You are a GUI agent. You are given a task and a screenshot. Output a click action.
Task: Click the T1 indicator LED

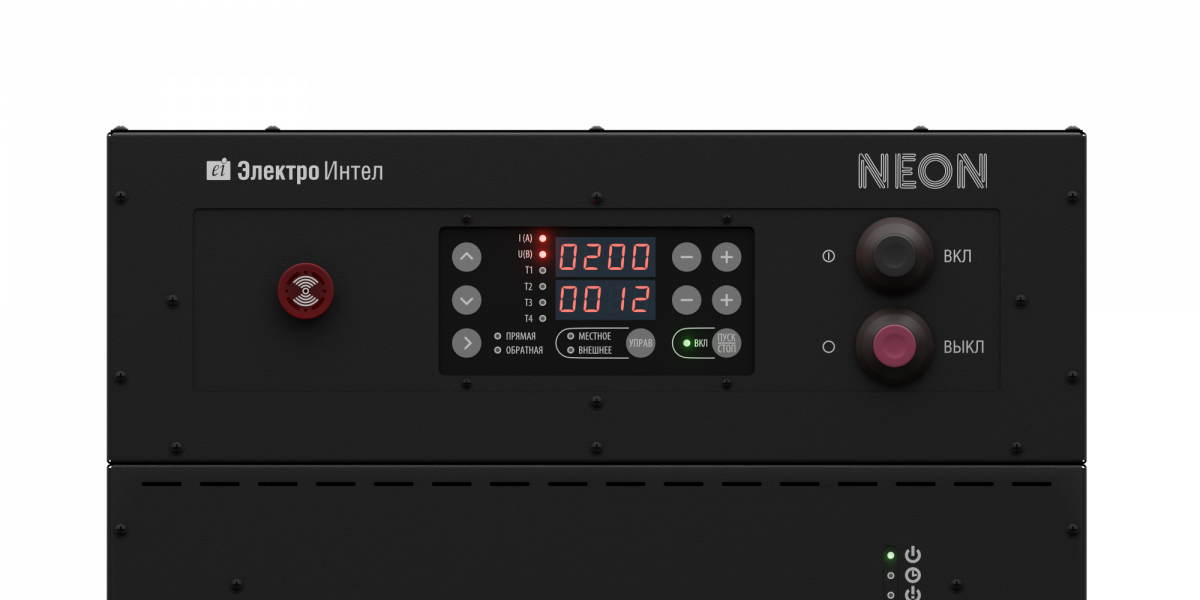543,270
